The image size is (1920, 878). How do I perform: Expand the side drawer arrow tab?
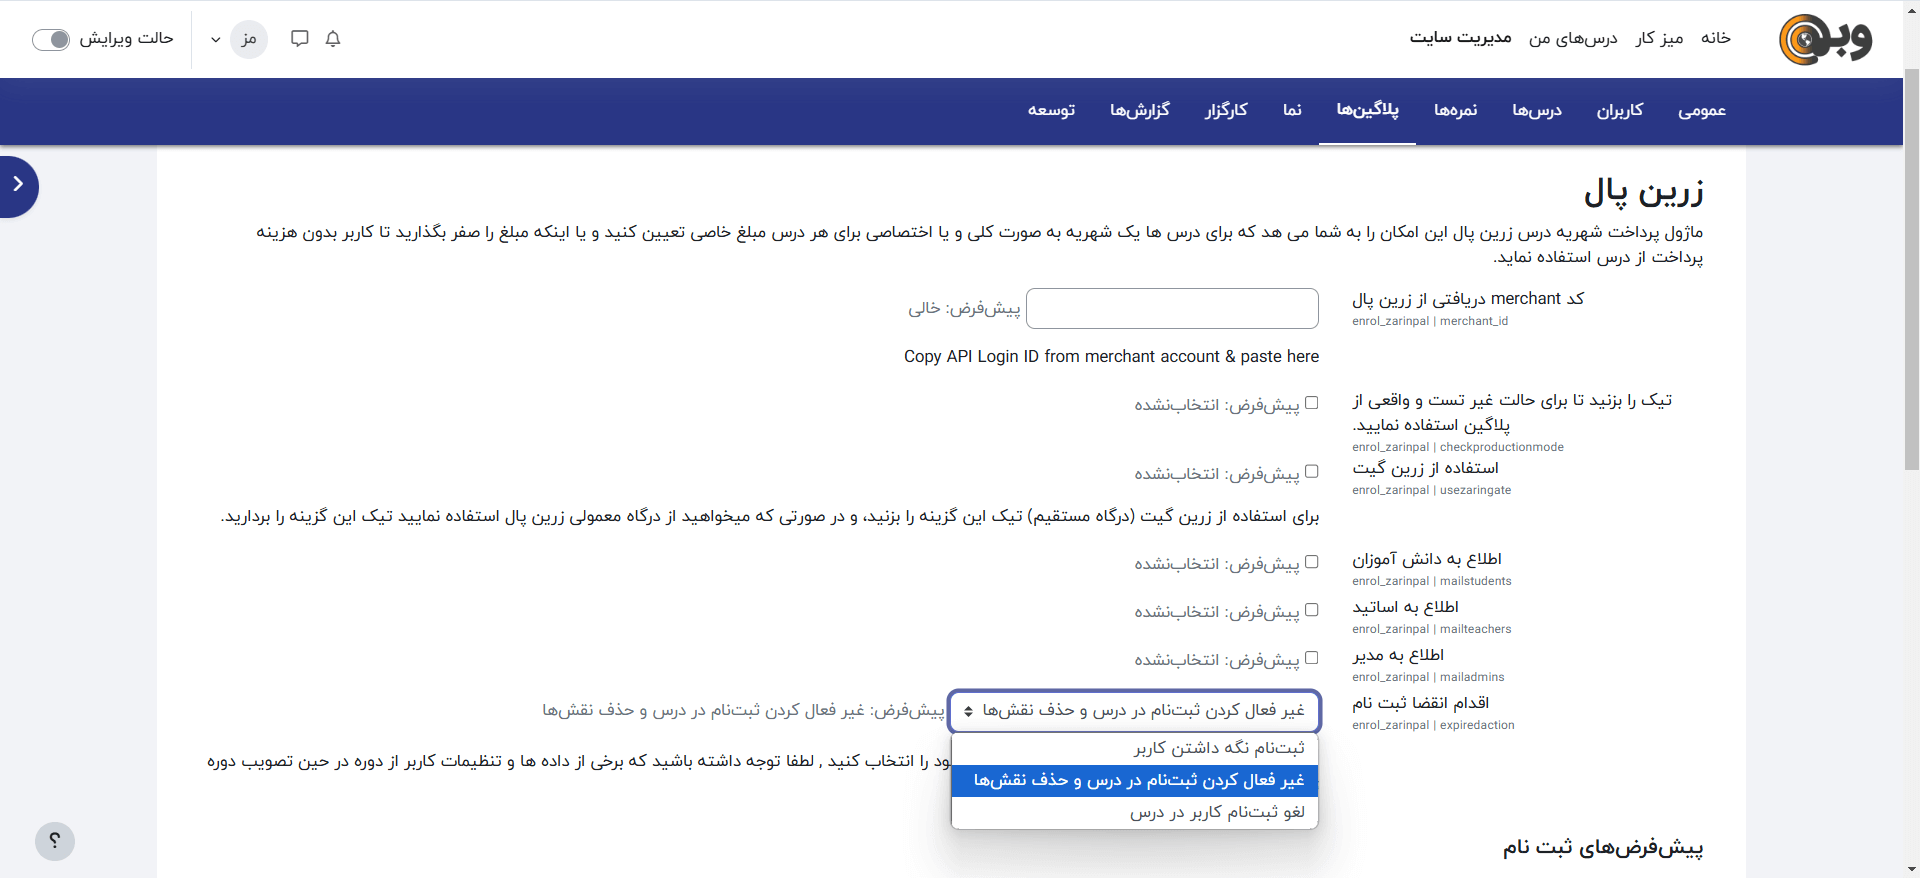(x=18, y=185)
